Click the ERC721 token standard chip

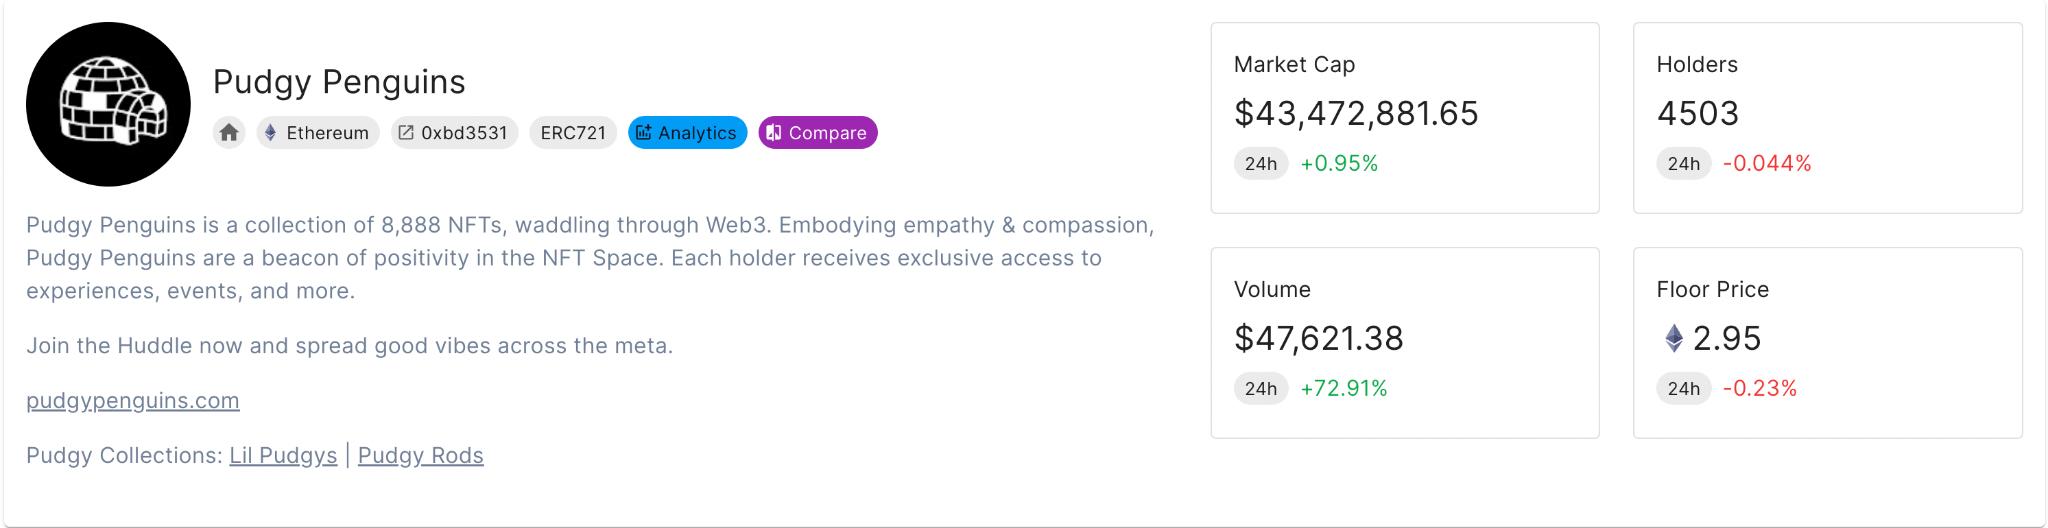pos(573,133)
